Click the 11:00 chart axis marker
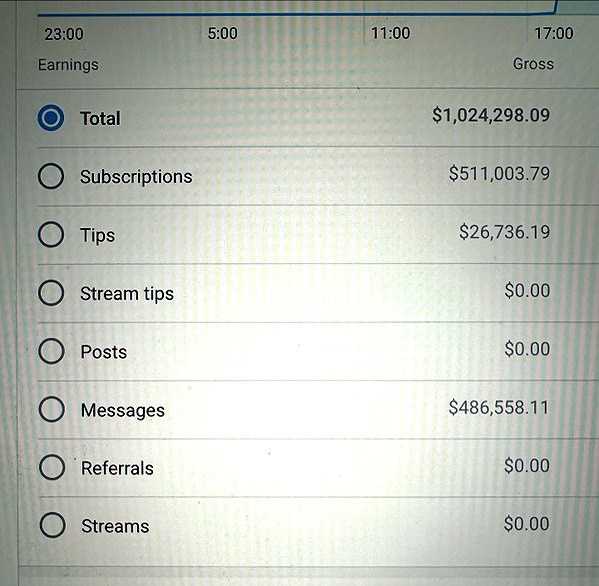The height and width of the screenshot is (586, 599). (390, 33)
